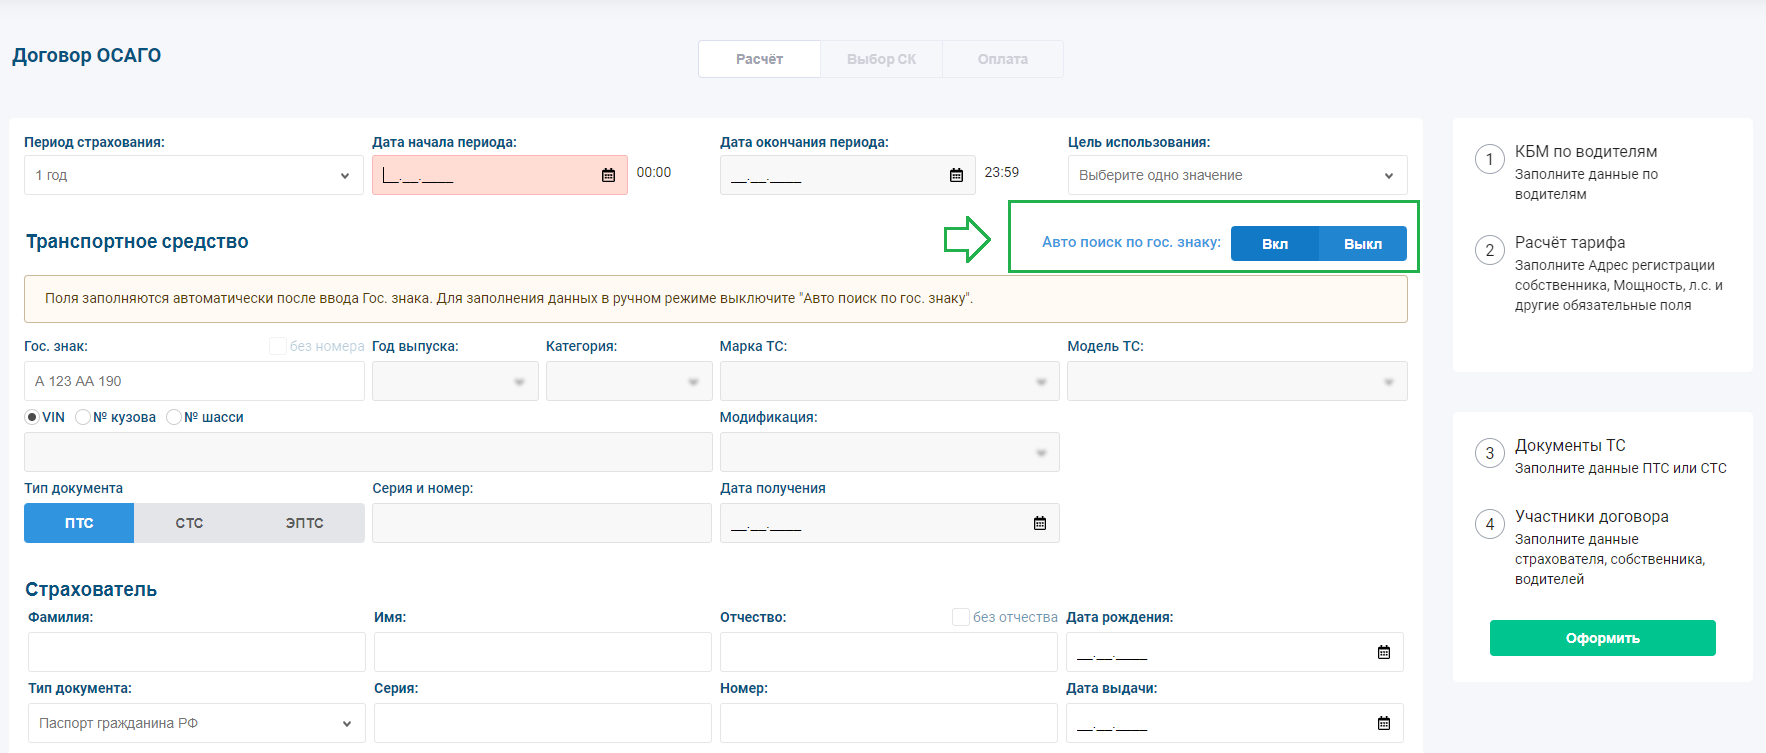
Task: Choose ЭПТС document type
Action: 305,523
